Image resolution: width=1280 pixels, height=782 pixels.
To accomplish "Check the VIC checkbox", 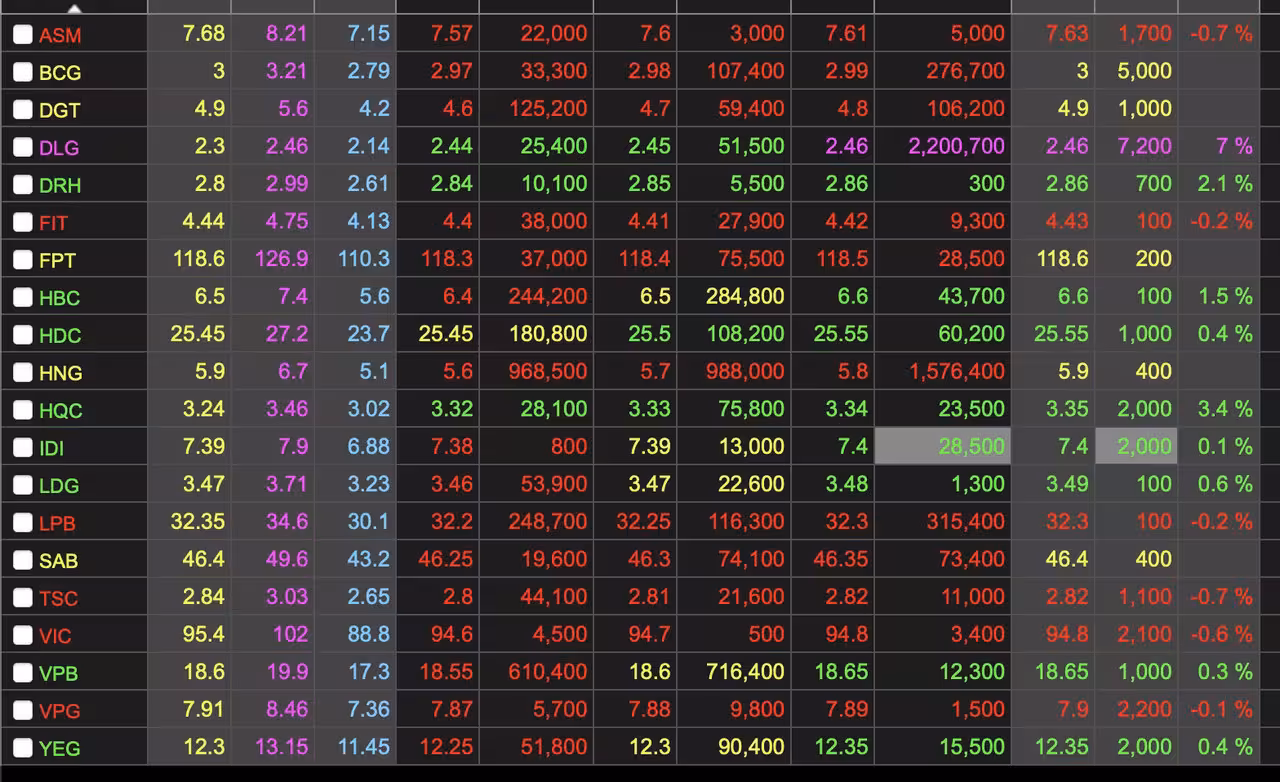I will 23,635.
